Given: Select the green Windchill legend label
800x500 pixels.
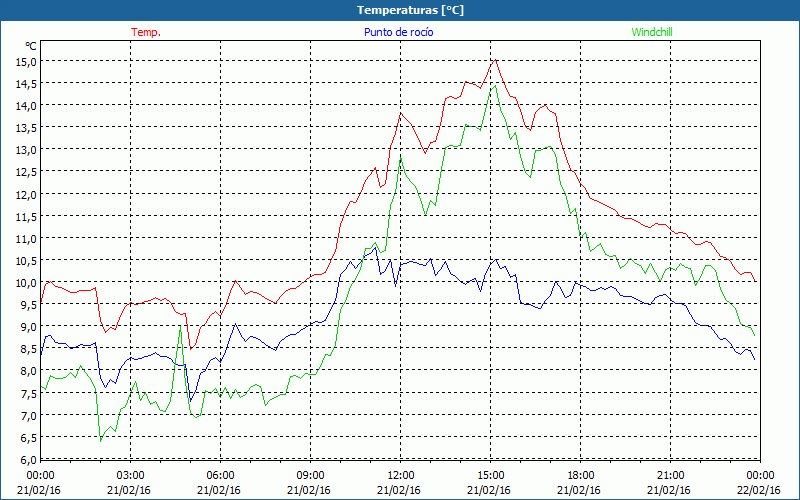Looking at the screenshot, I should (652, 32).
